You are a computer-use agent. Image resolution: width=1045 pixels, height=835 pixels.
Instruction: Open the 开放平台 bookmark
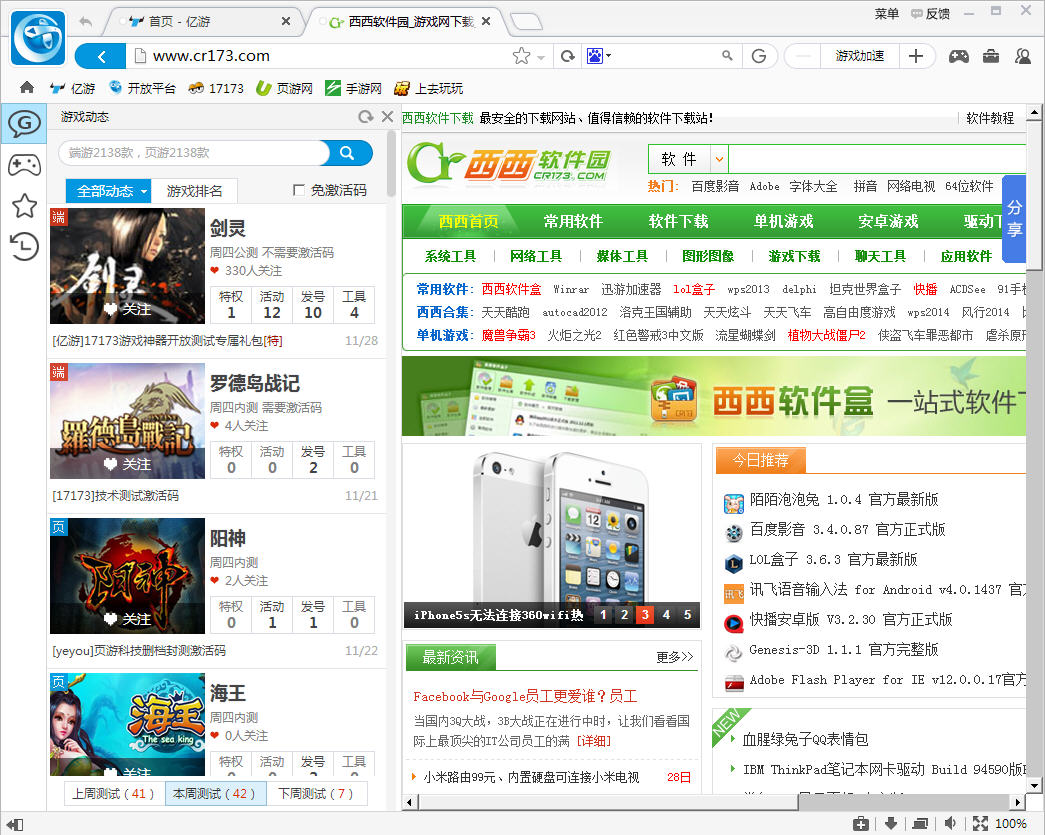point(142,88)
